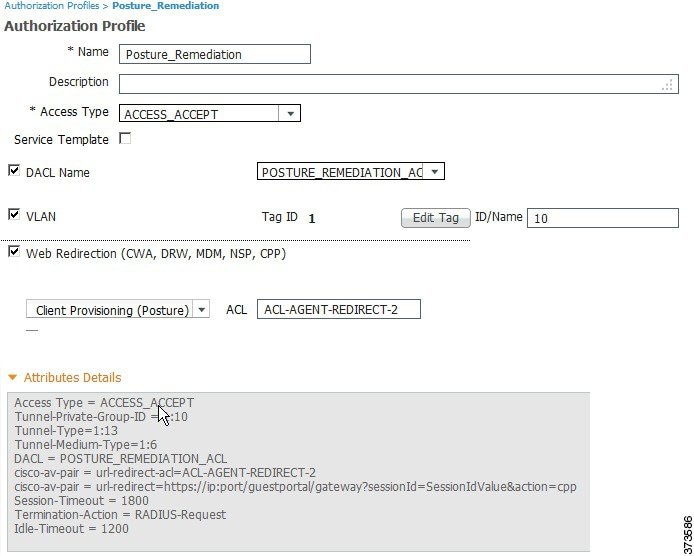Click the Name input field
The image size is (694, 556).
(x=215, y=54)
